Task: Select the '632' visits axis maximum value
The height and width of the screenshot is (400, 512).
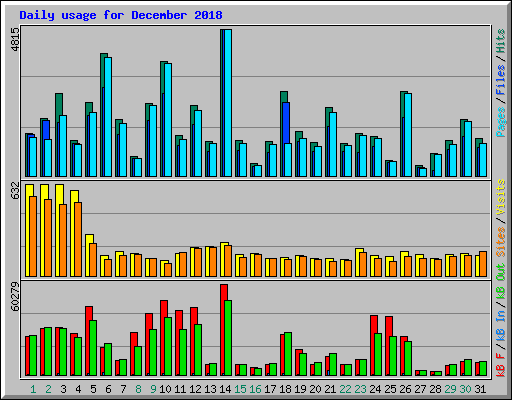Action: [x=15, y=191]
